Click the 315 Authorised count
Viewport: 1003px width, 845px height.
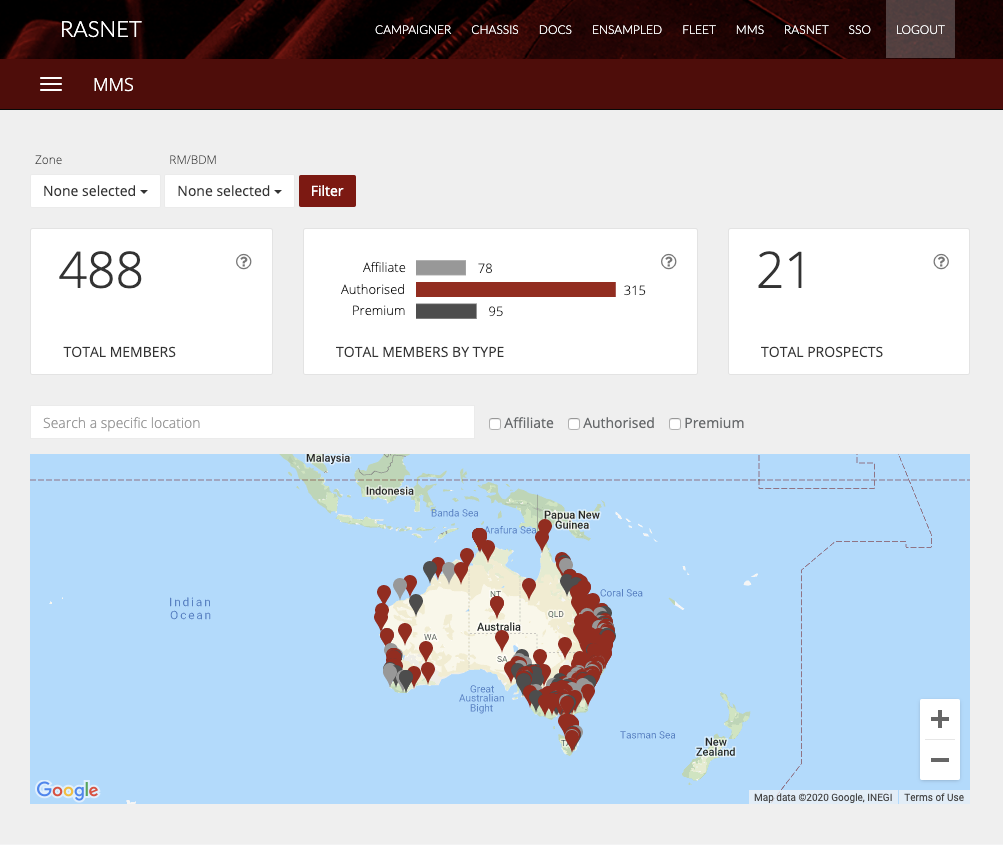(x=635, y=290)
